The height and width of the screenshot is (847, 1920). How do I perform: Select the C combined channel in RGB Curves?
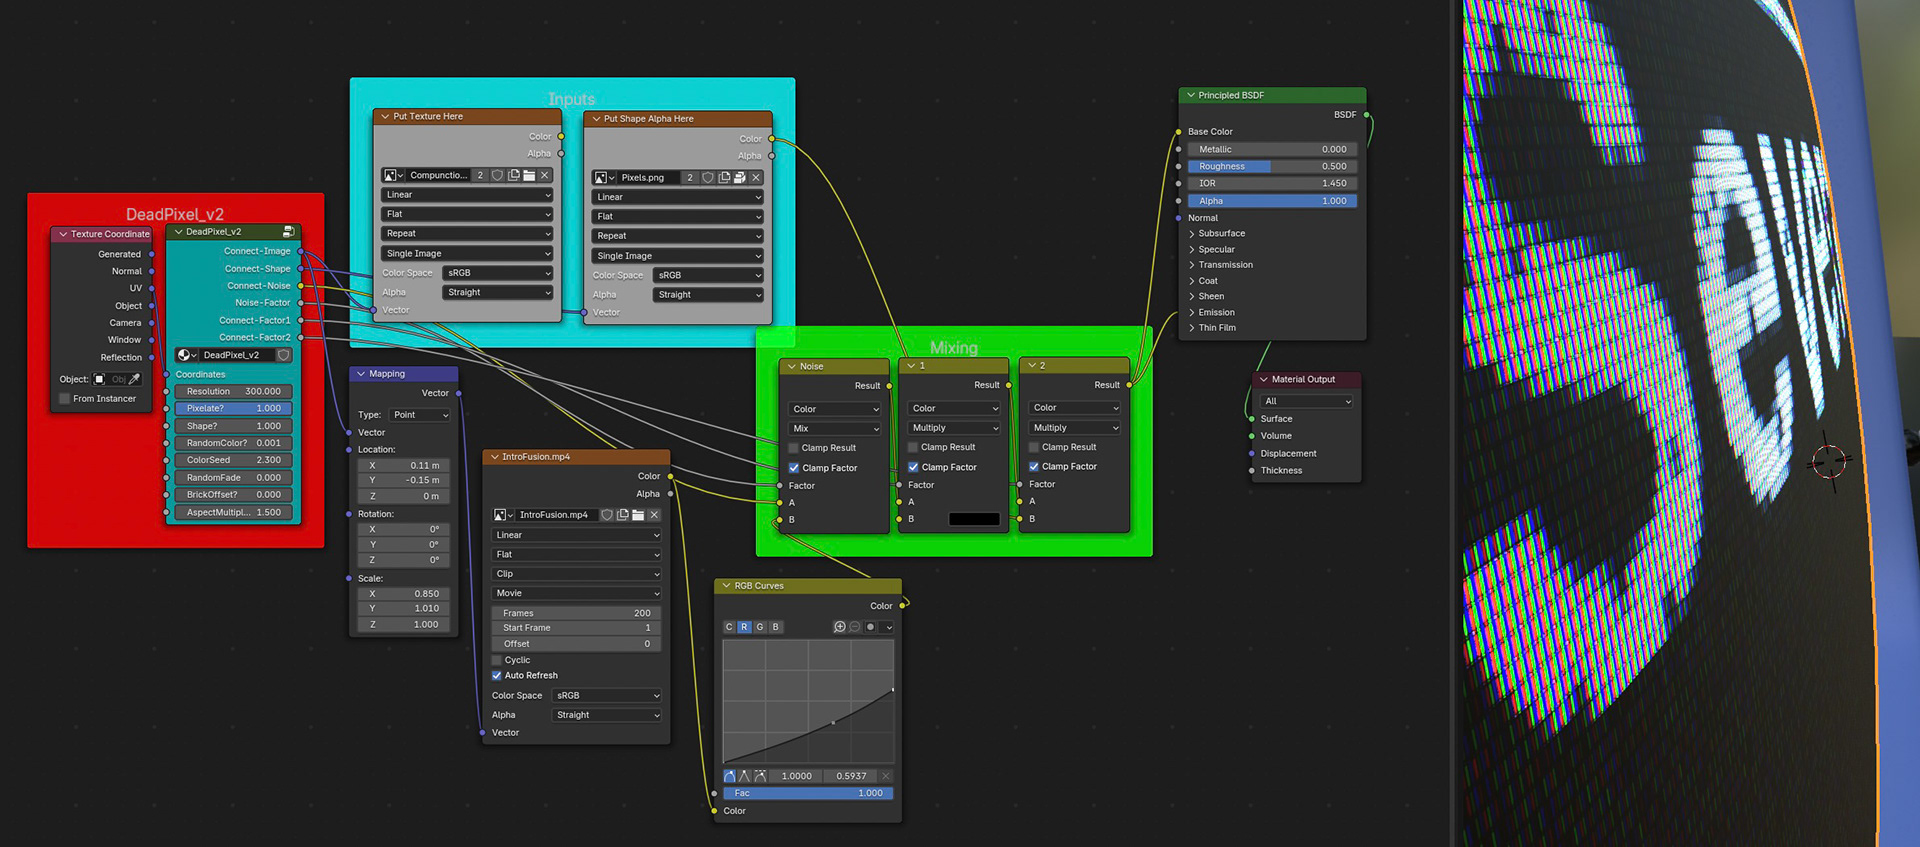point(729,627)
